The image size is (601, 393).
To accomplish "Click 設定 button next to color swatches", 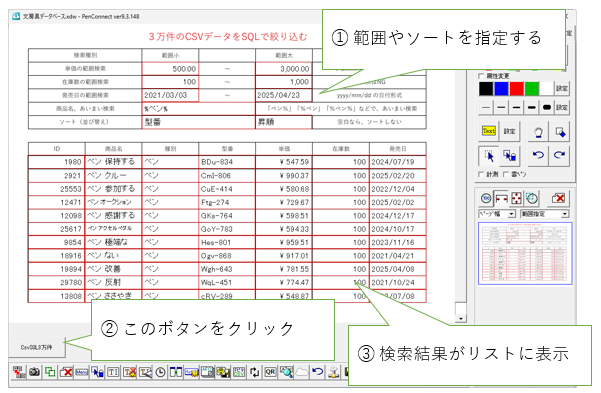I will [562, 89].
